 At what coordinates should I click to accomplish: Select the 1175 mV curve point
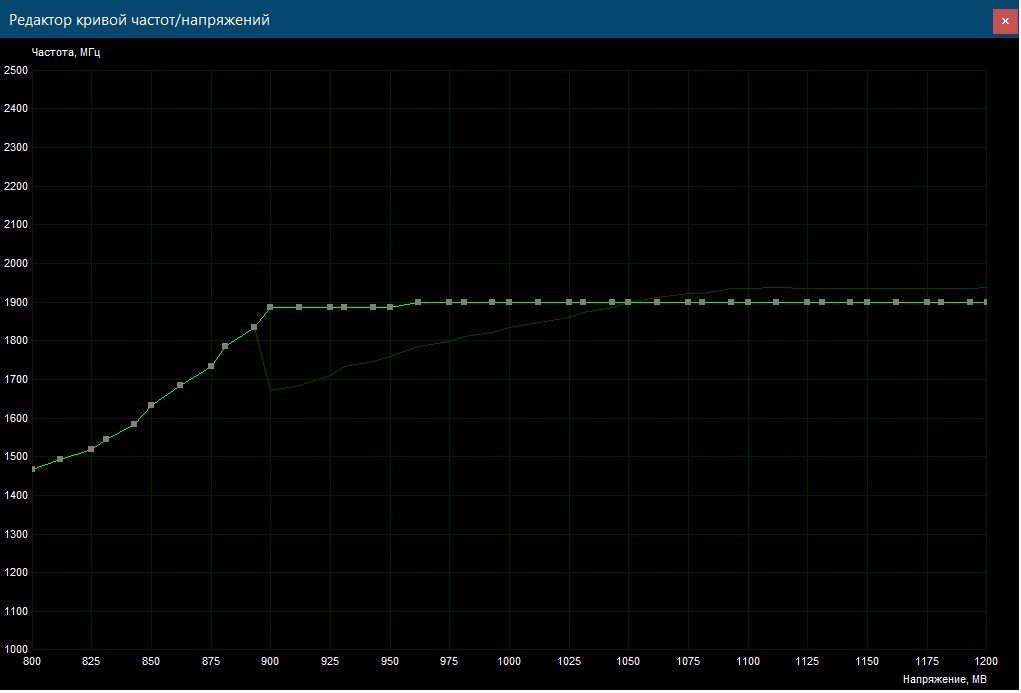pos(927,302)
